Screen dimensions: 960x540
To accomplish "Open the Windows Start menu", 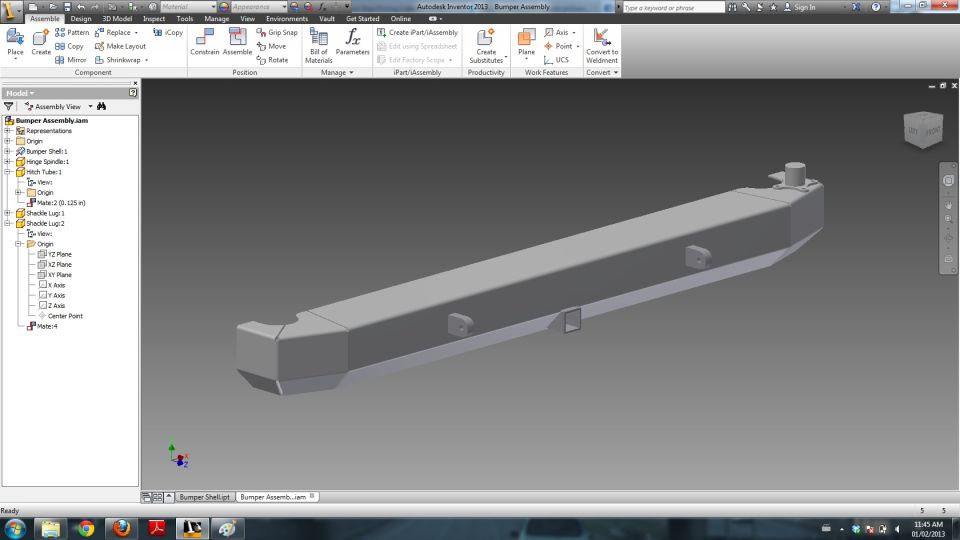I will (15, 528).
